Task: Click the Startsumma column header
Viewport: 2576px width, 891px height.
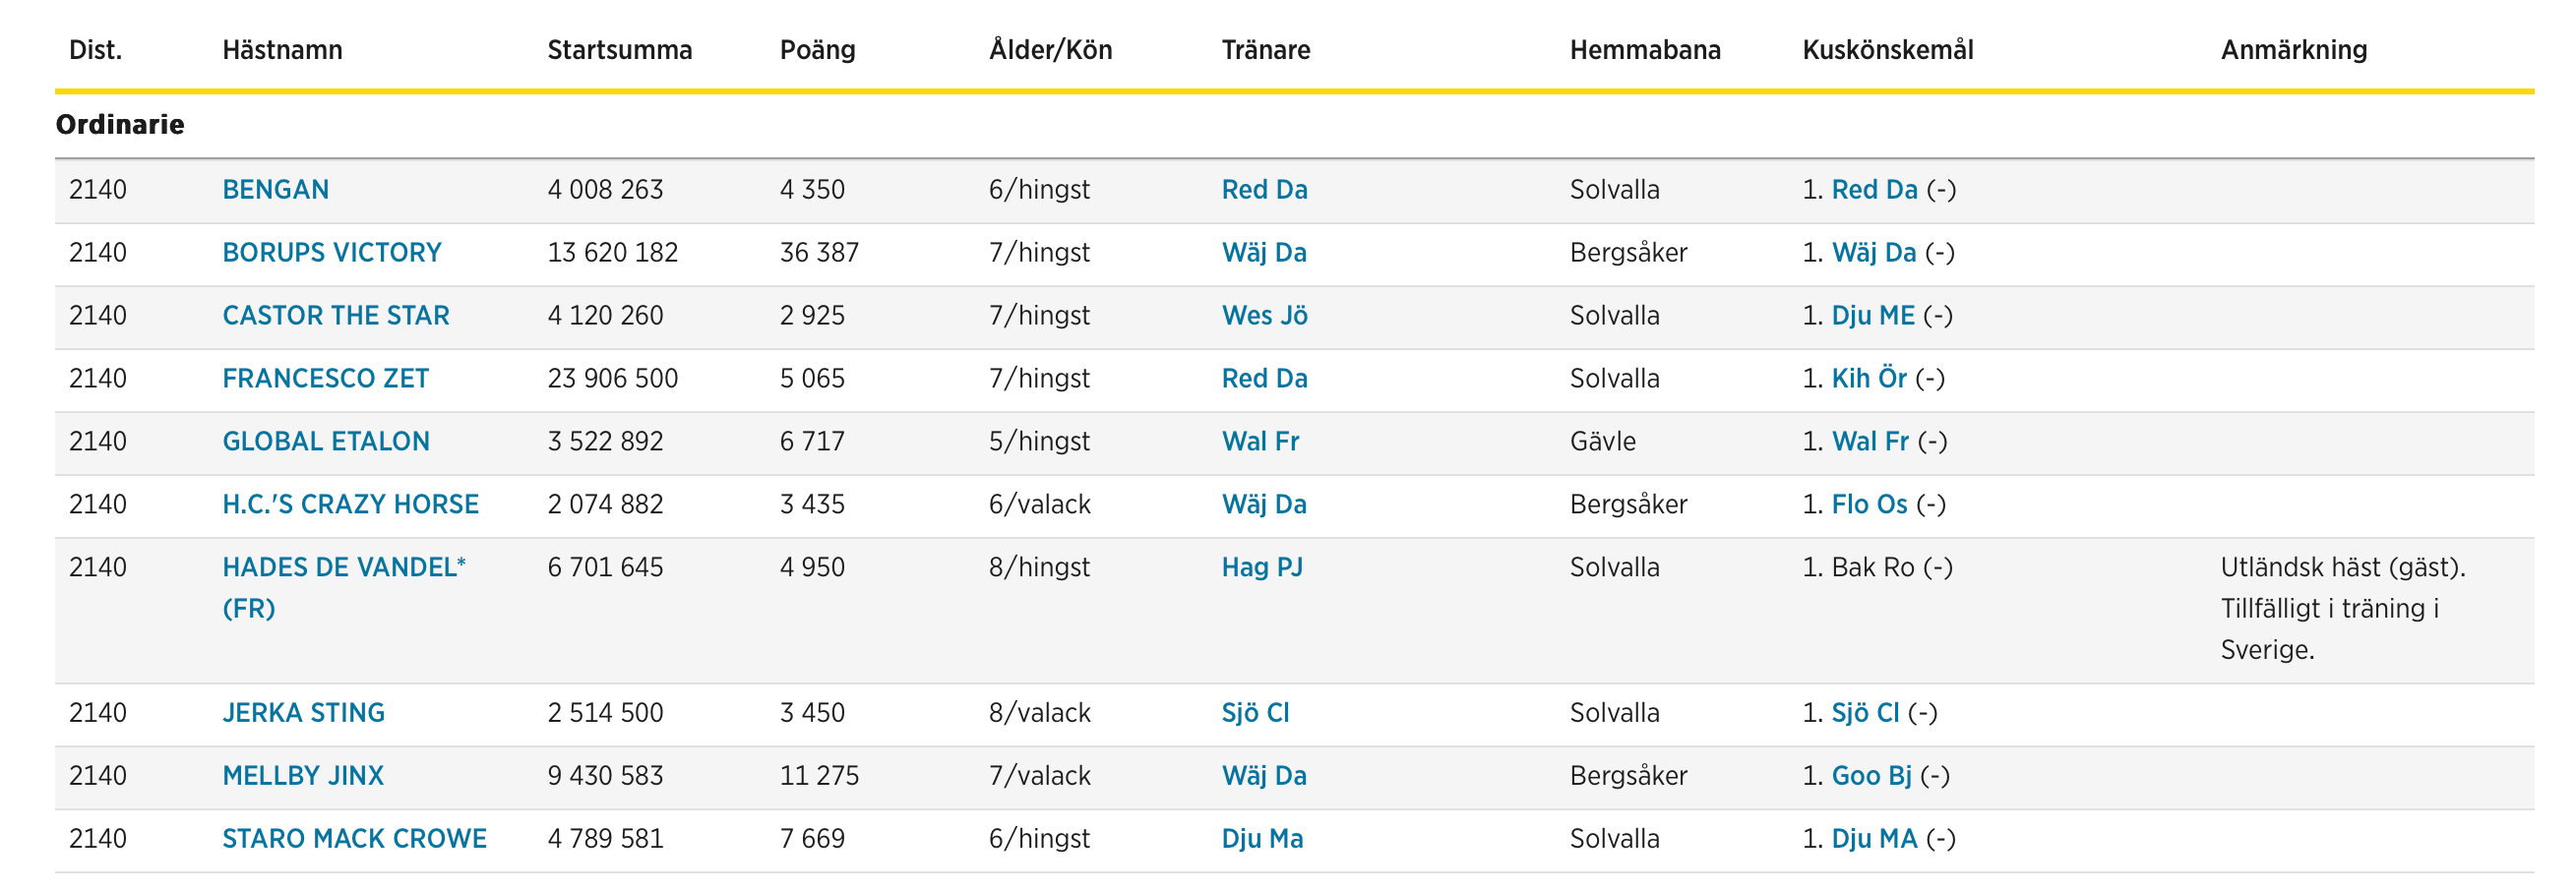Action: coord(619,50)
